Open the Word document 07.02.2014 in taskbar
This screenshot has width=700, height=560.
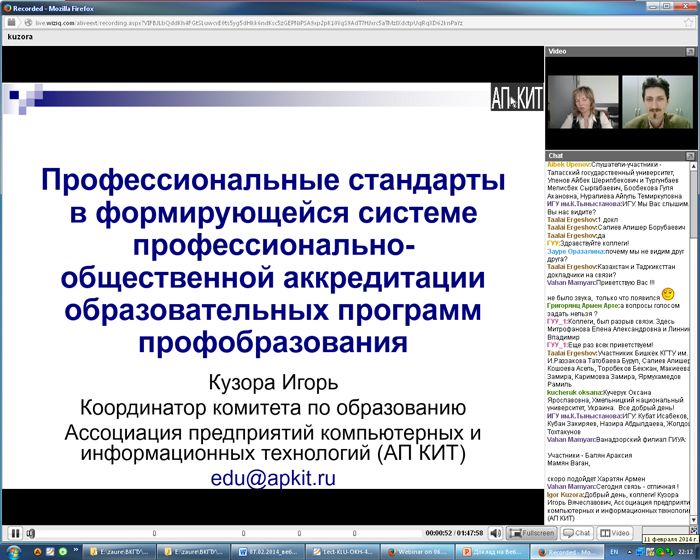click(269, 552)
